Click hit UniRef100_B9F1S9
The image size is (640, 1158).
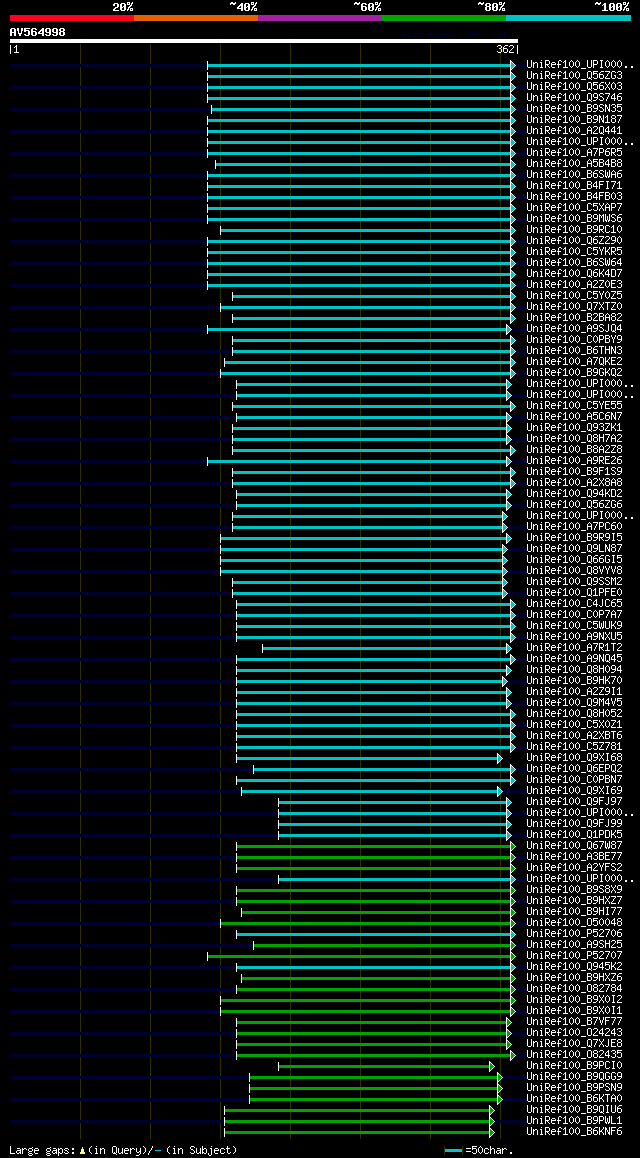pos(574,472)
